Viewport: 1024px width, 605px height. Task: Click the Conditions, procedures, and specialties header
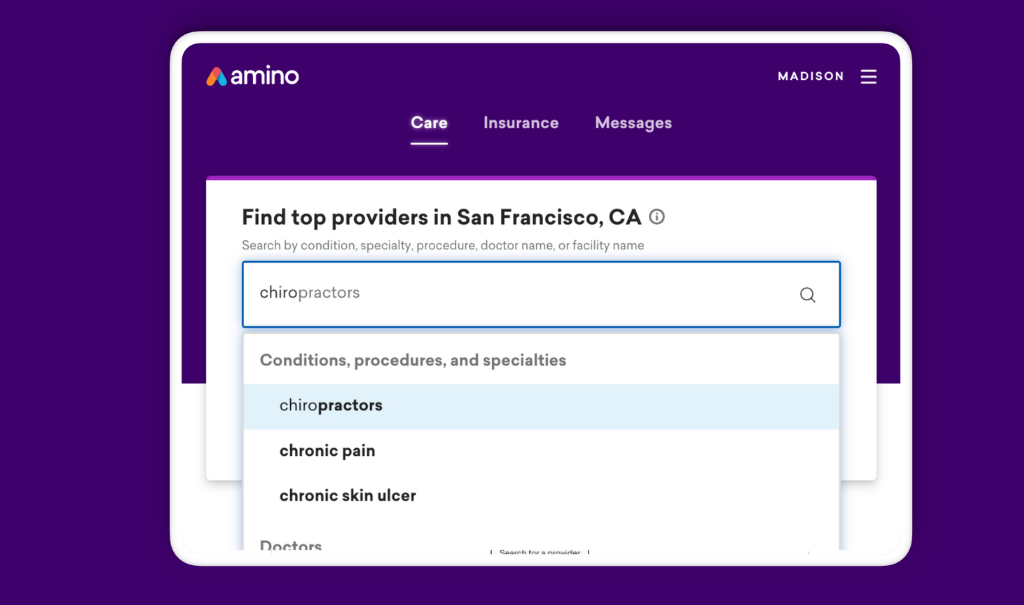[413, 361]
